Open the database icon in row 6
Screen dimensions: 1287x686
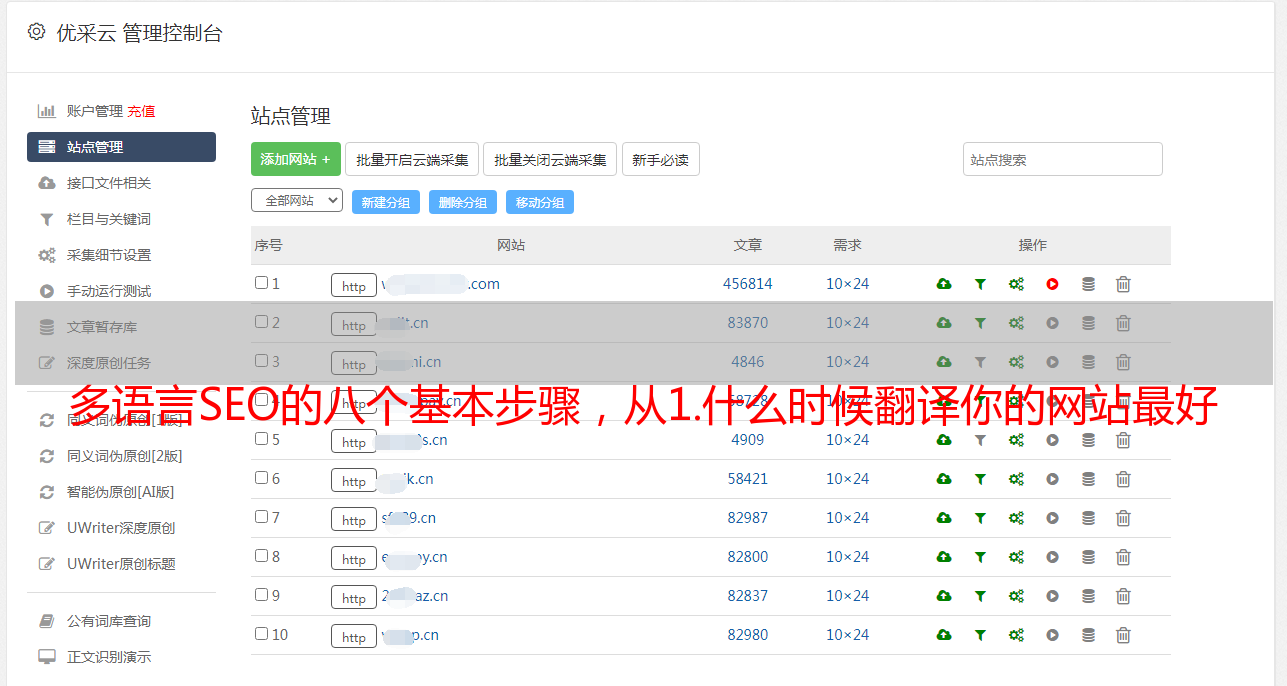pos(1088,479)
